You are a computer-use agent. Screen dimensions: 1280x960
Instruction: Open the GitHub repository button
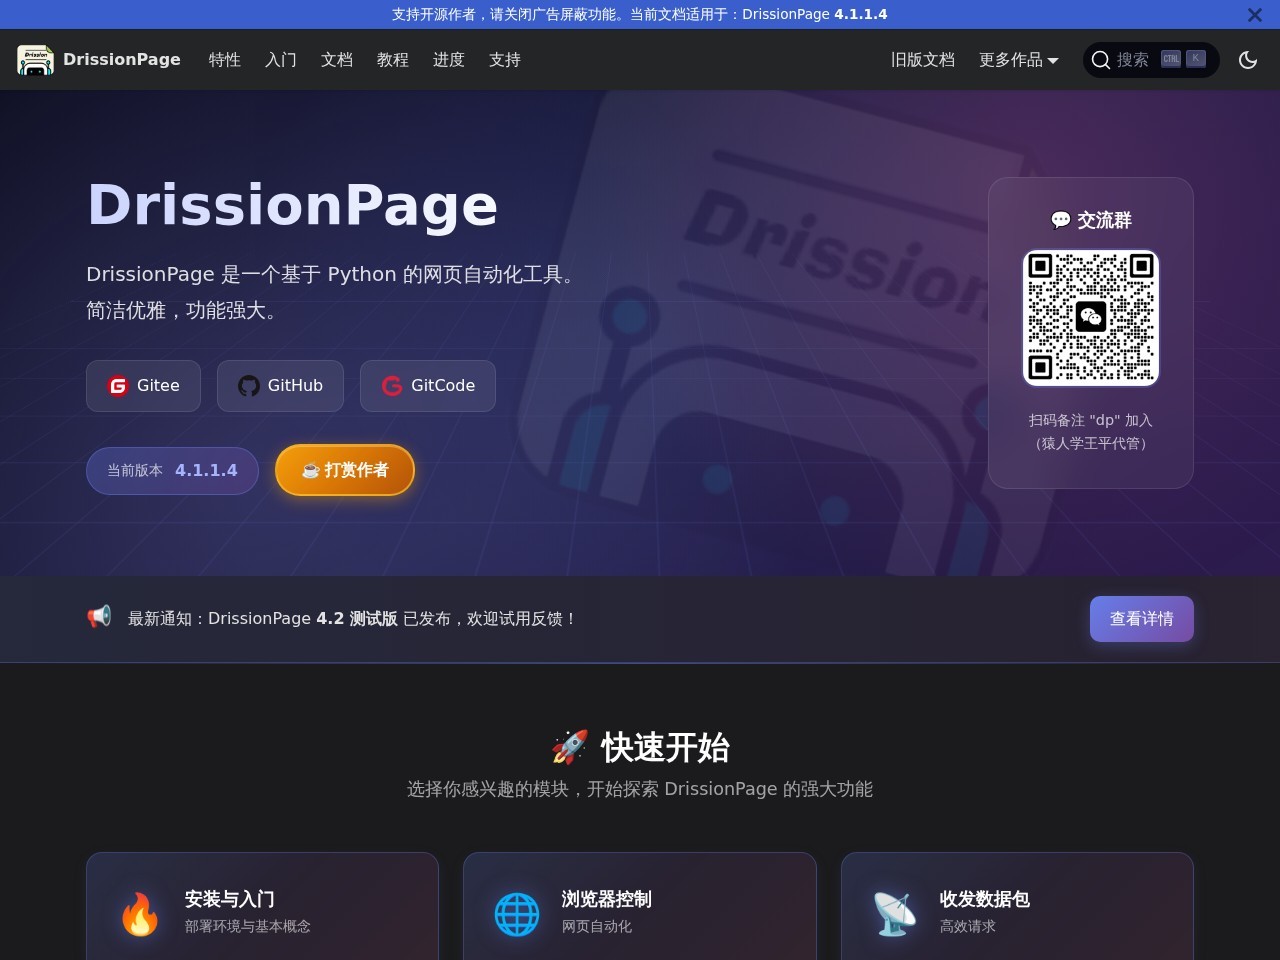click(x=280, y=386)
